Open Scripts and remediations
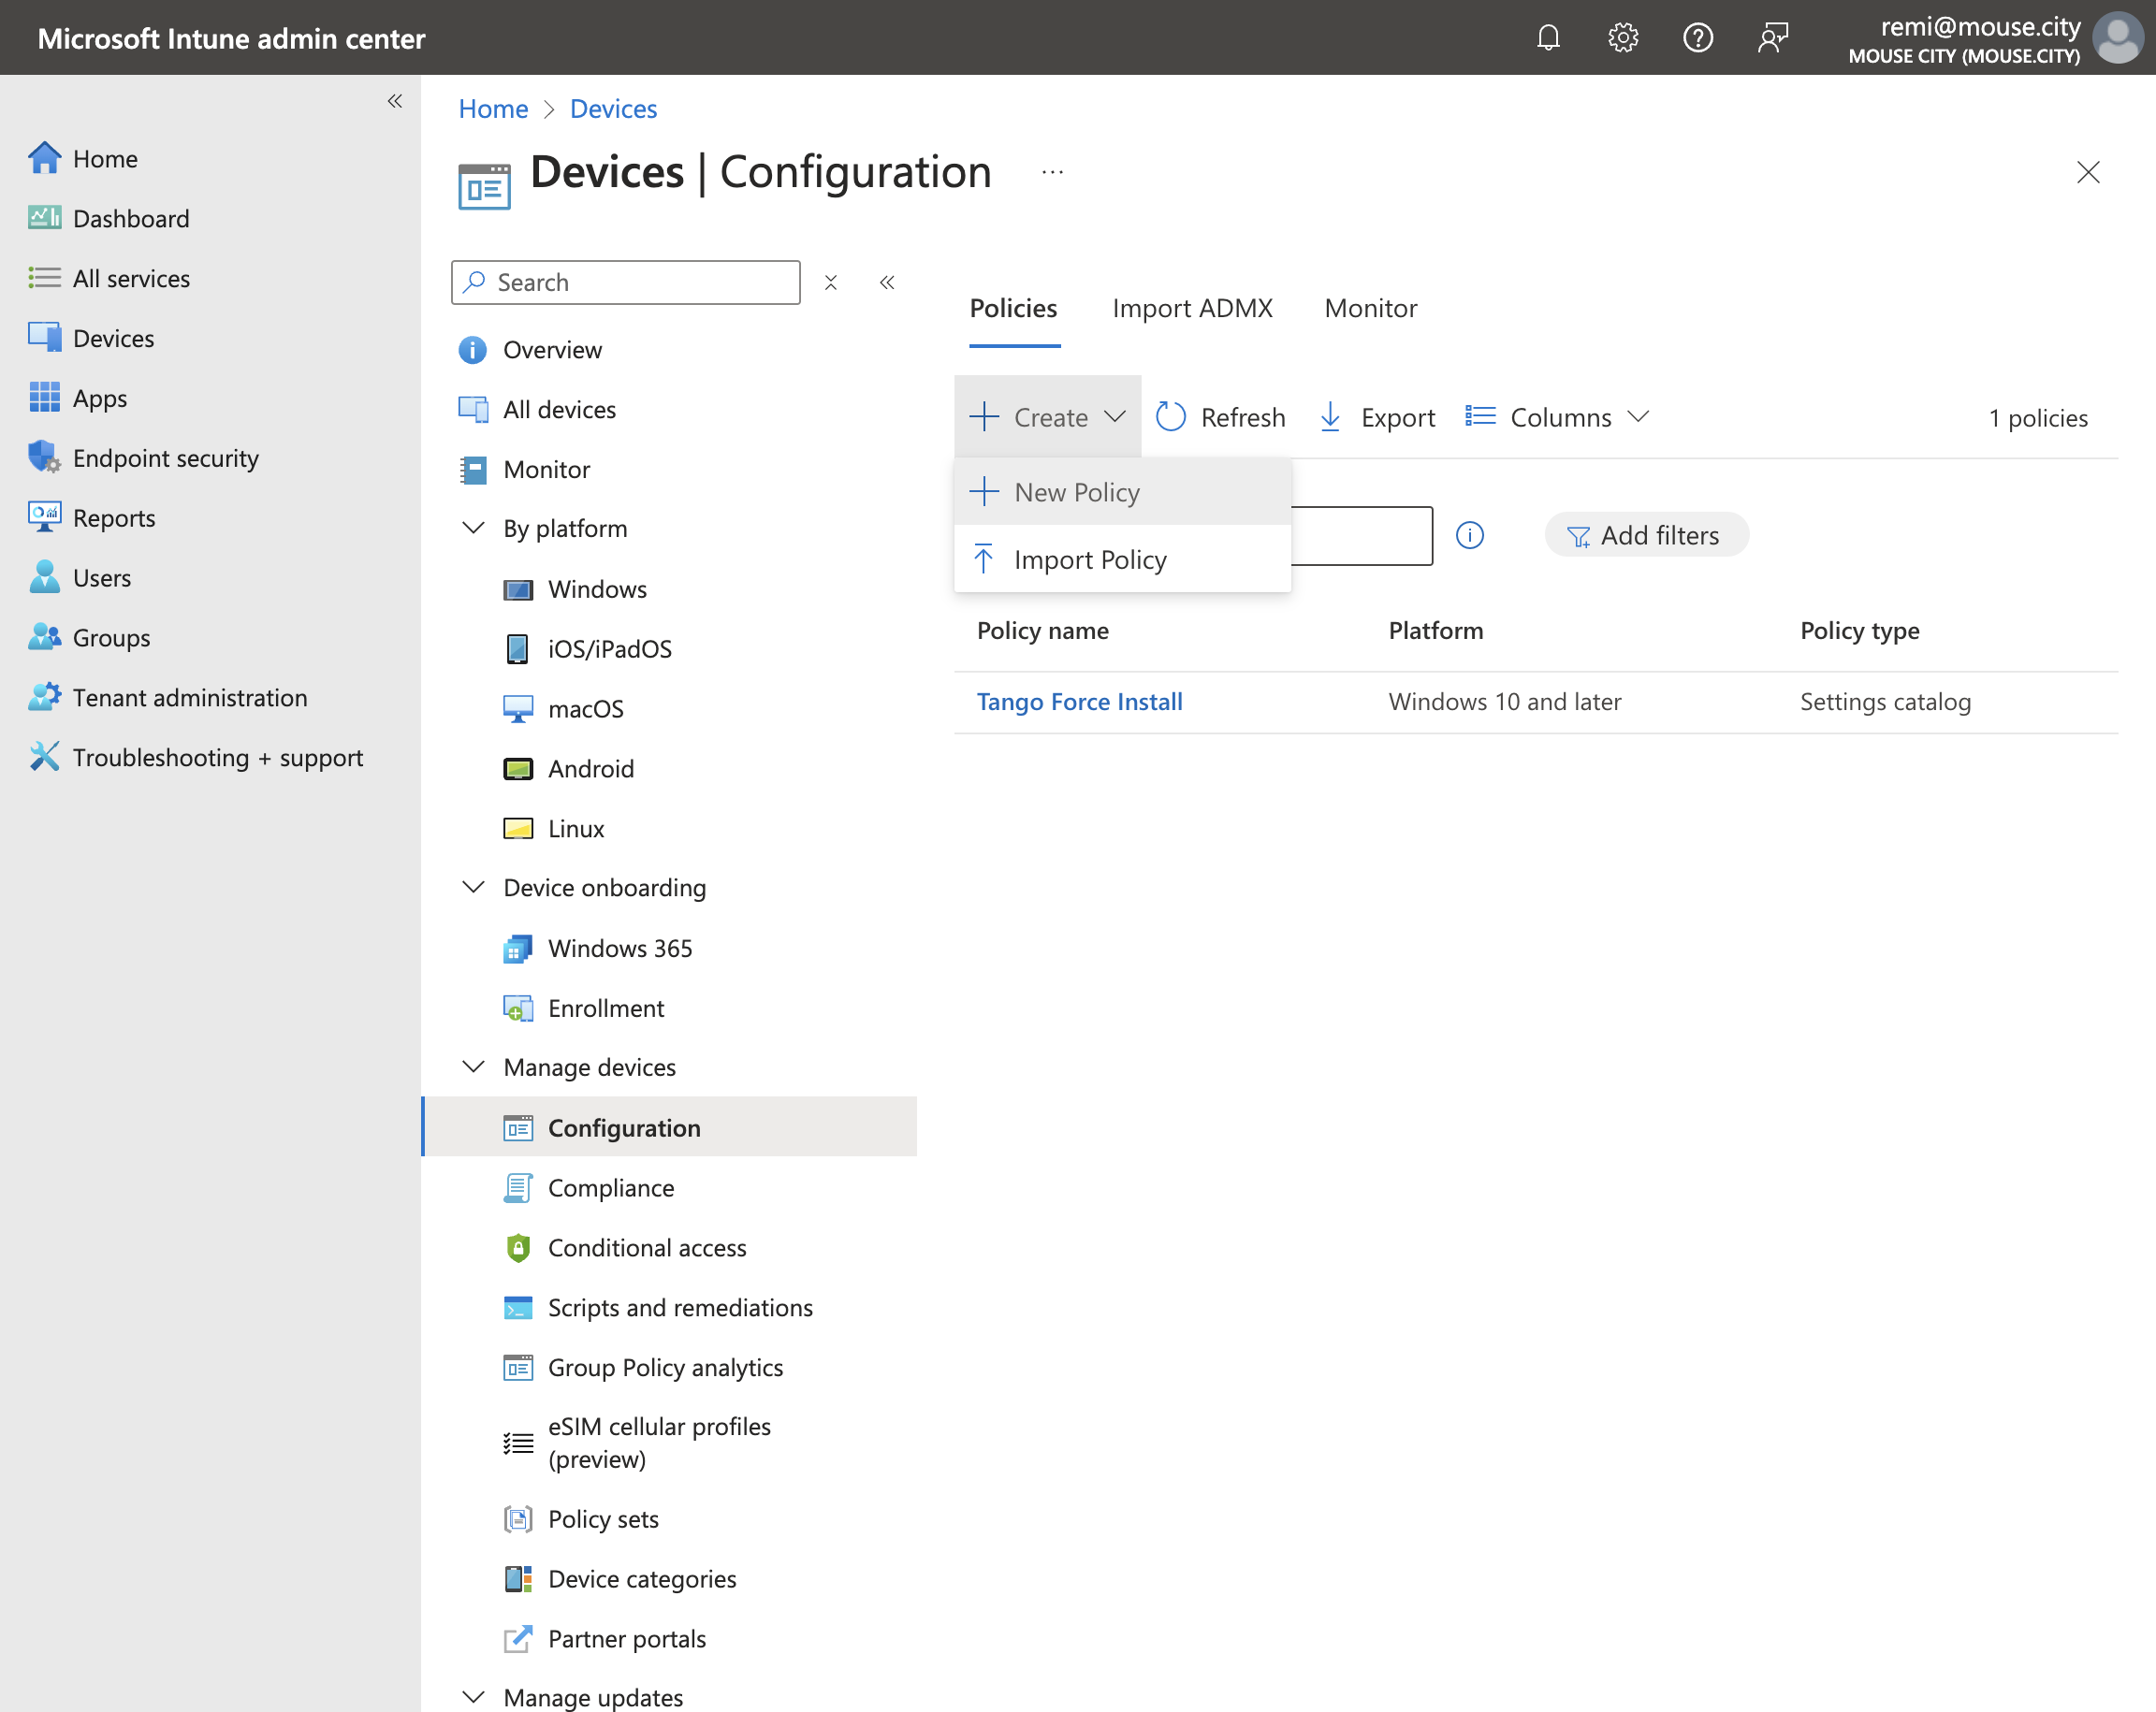2156x1712 pixels. 680,1308
